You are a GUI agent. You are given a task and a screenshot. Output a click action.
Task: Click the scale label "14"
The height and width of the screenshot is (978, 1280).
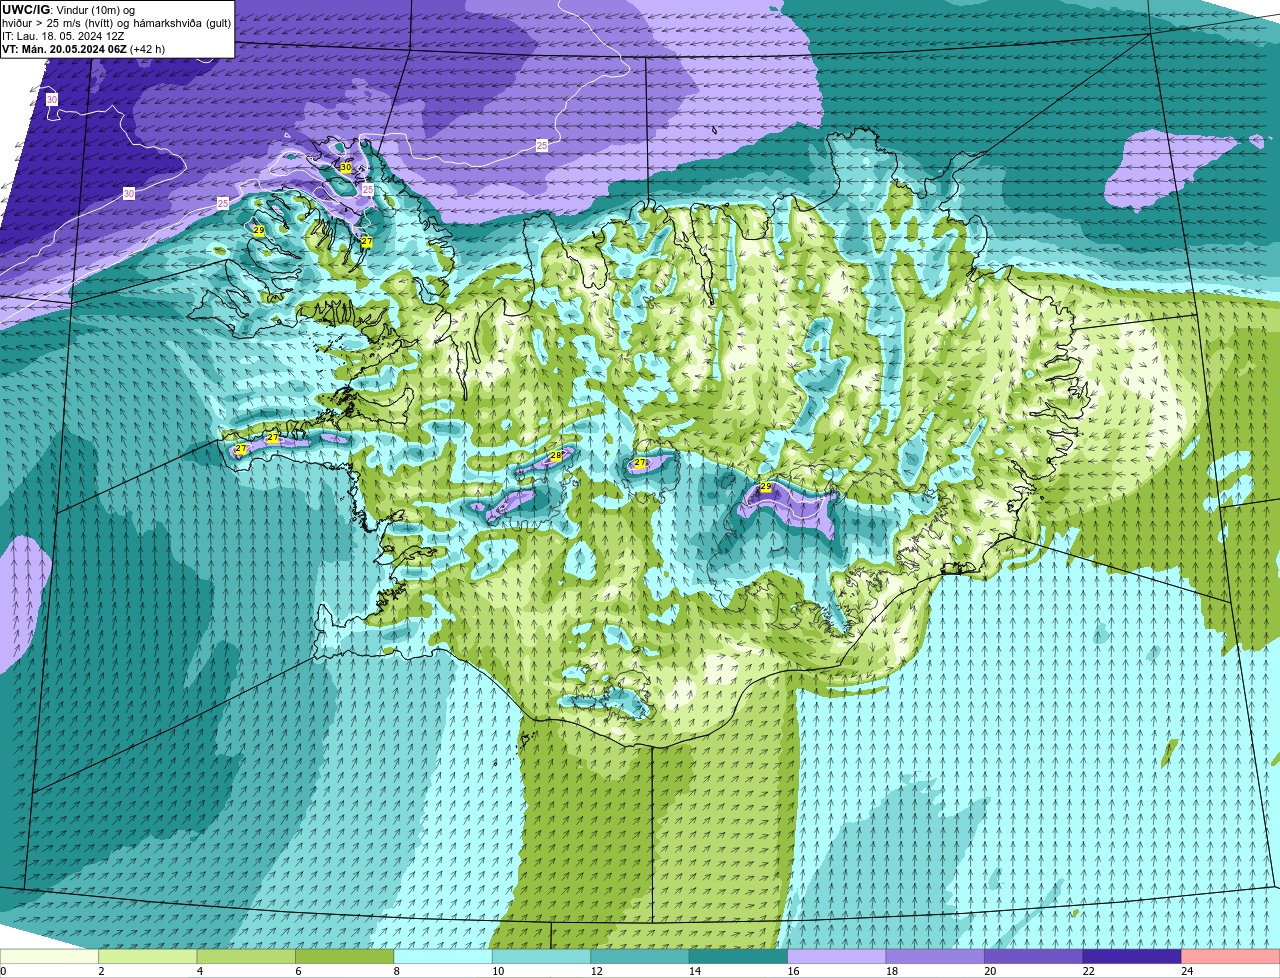pos(694,971)
